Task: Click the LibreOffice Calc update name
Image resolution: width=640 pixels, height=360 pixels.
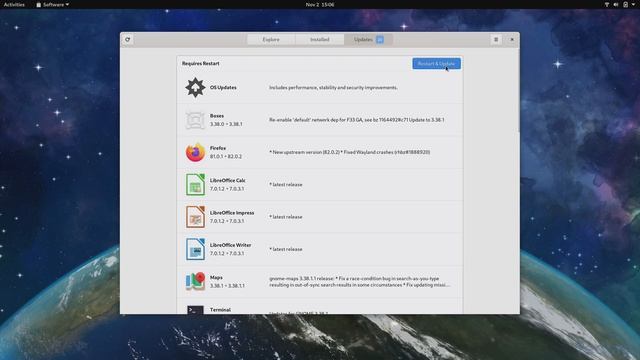Action: point(228,180)
